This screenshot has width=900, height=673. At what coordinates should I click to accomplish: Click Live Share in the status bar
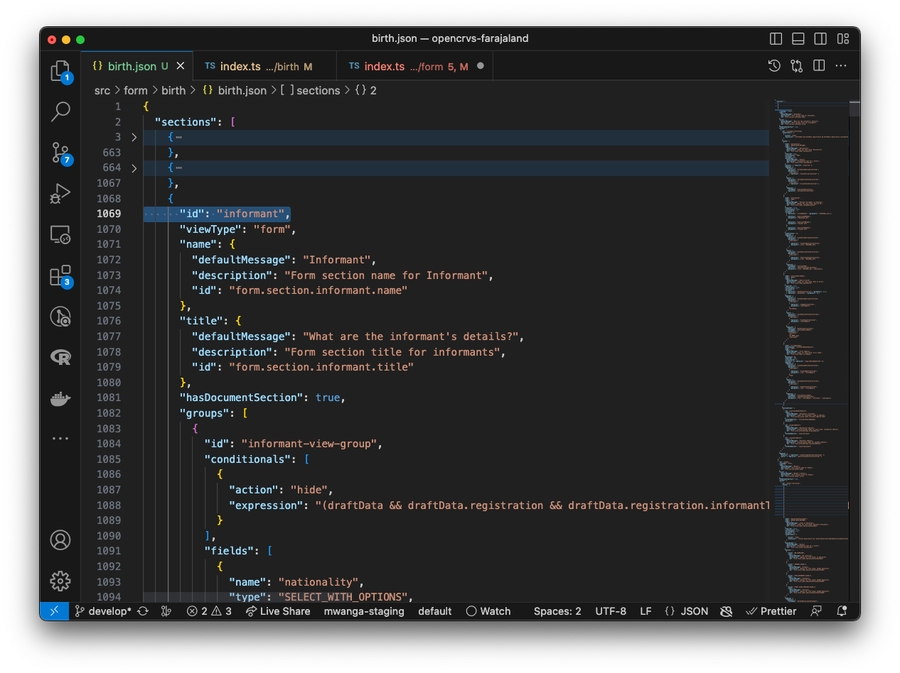point(278,611)
